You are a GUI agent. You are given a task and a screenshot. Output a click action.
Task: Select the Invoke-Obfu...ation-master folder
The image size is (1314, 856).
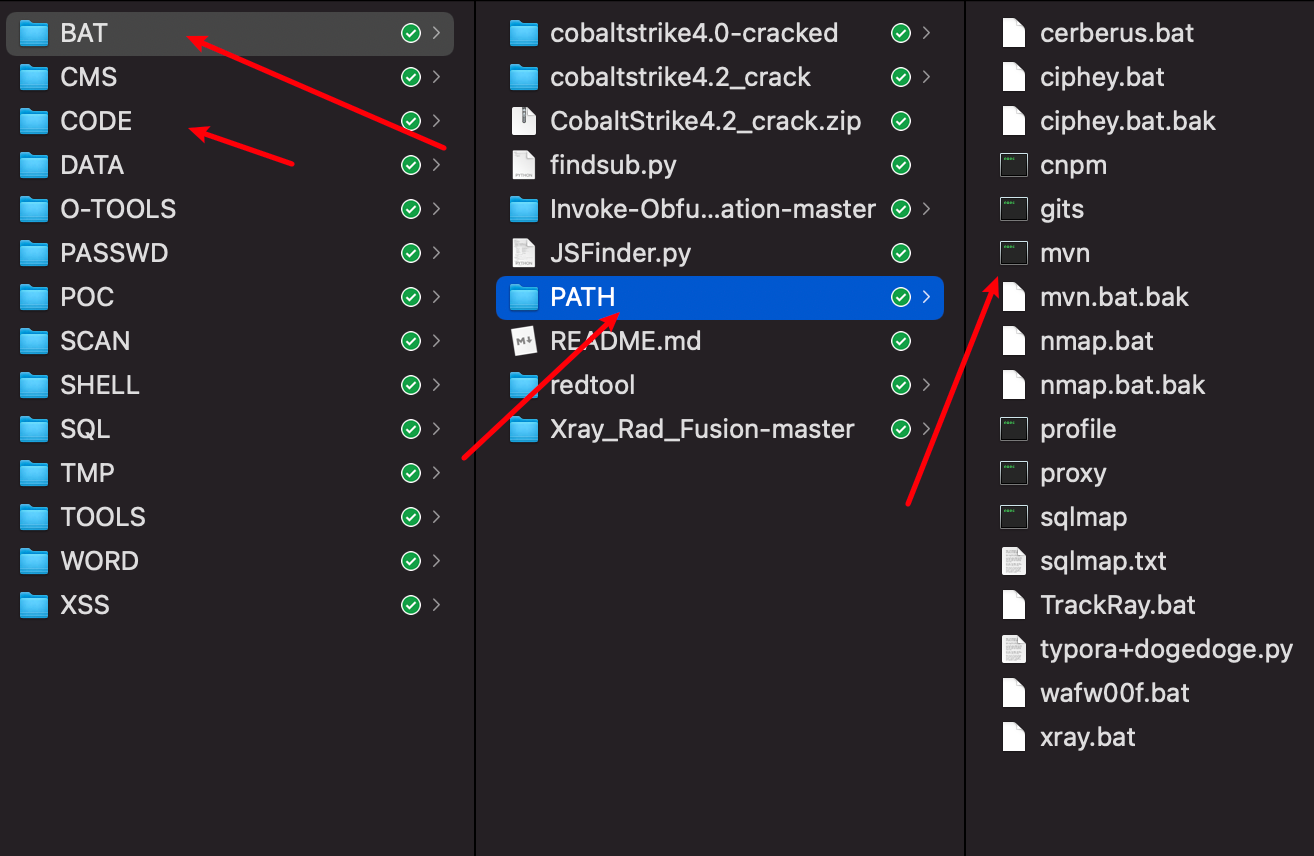(720, 210)
